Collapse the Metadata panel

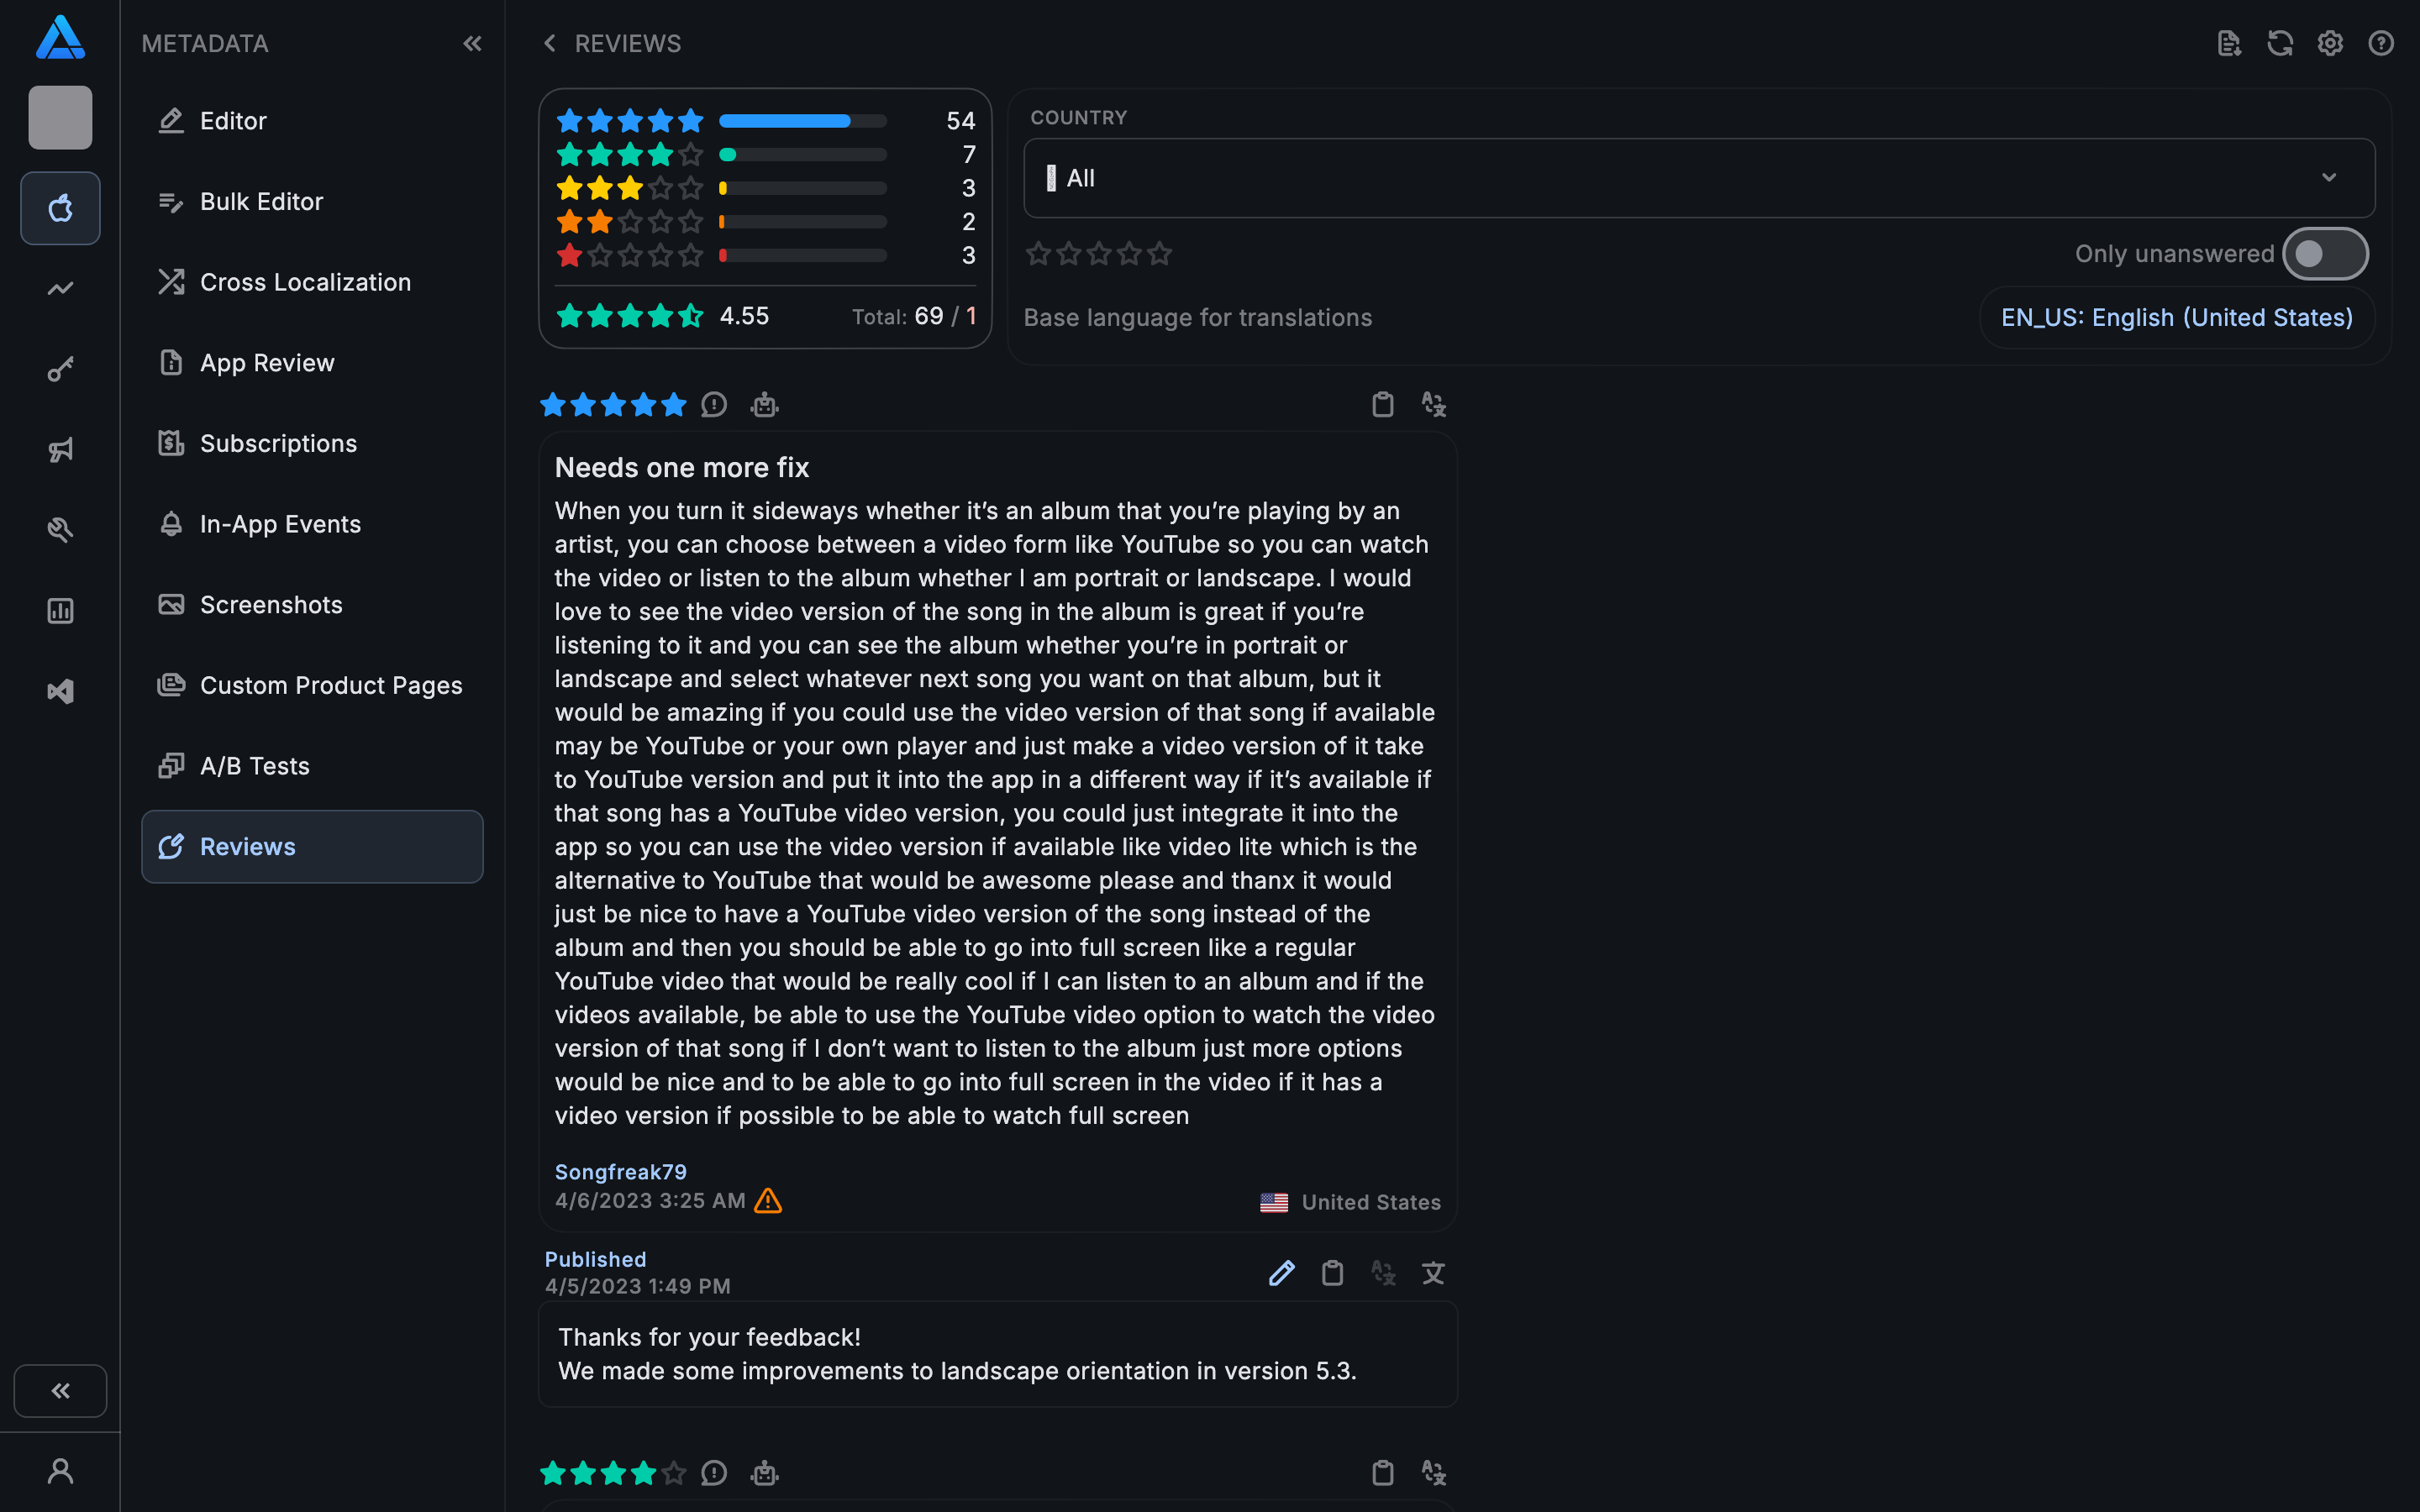pyautogui.click(x=472, y=43)
